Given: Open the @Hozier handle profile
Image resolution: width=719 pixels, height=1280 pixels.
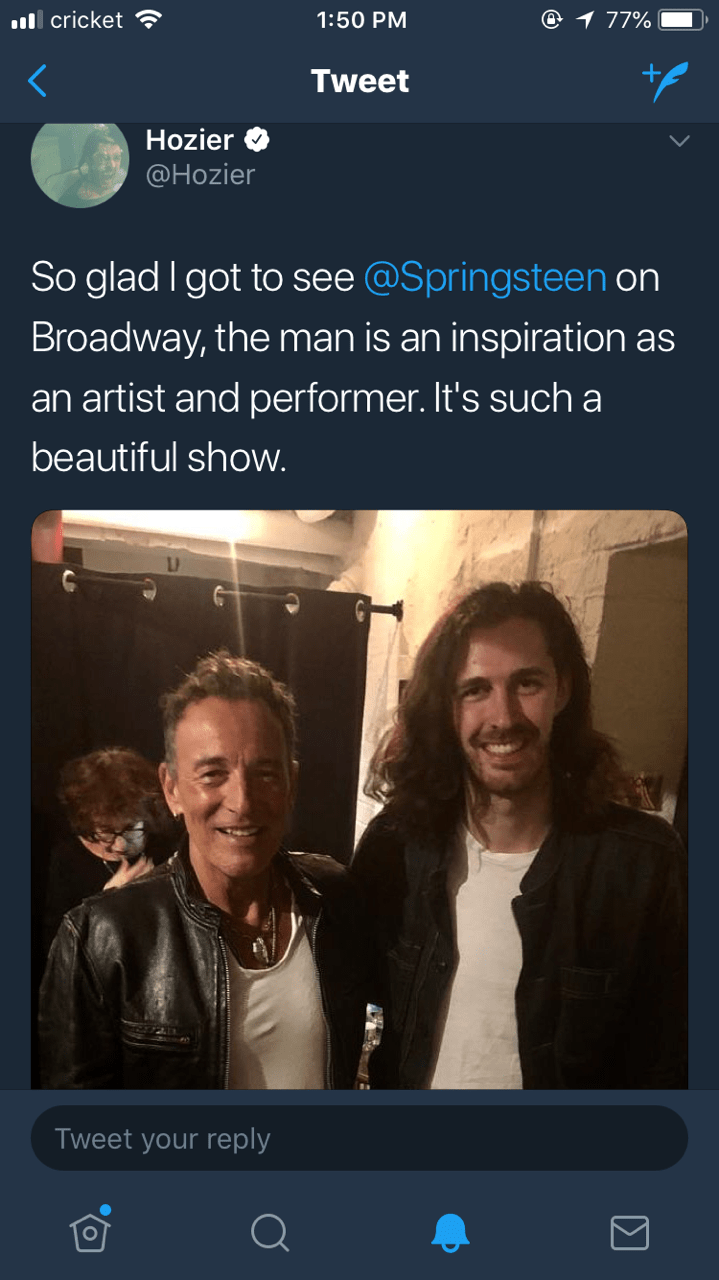Looking at the screenshot, I should pos(201,175).
